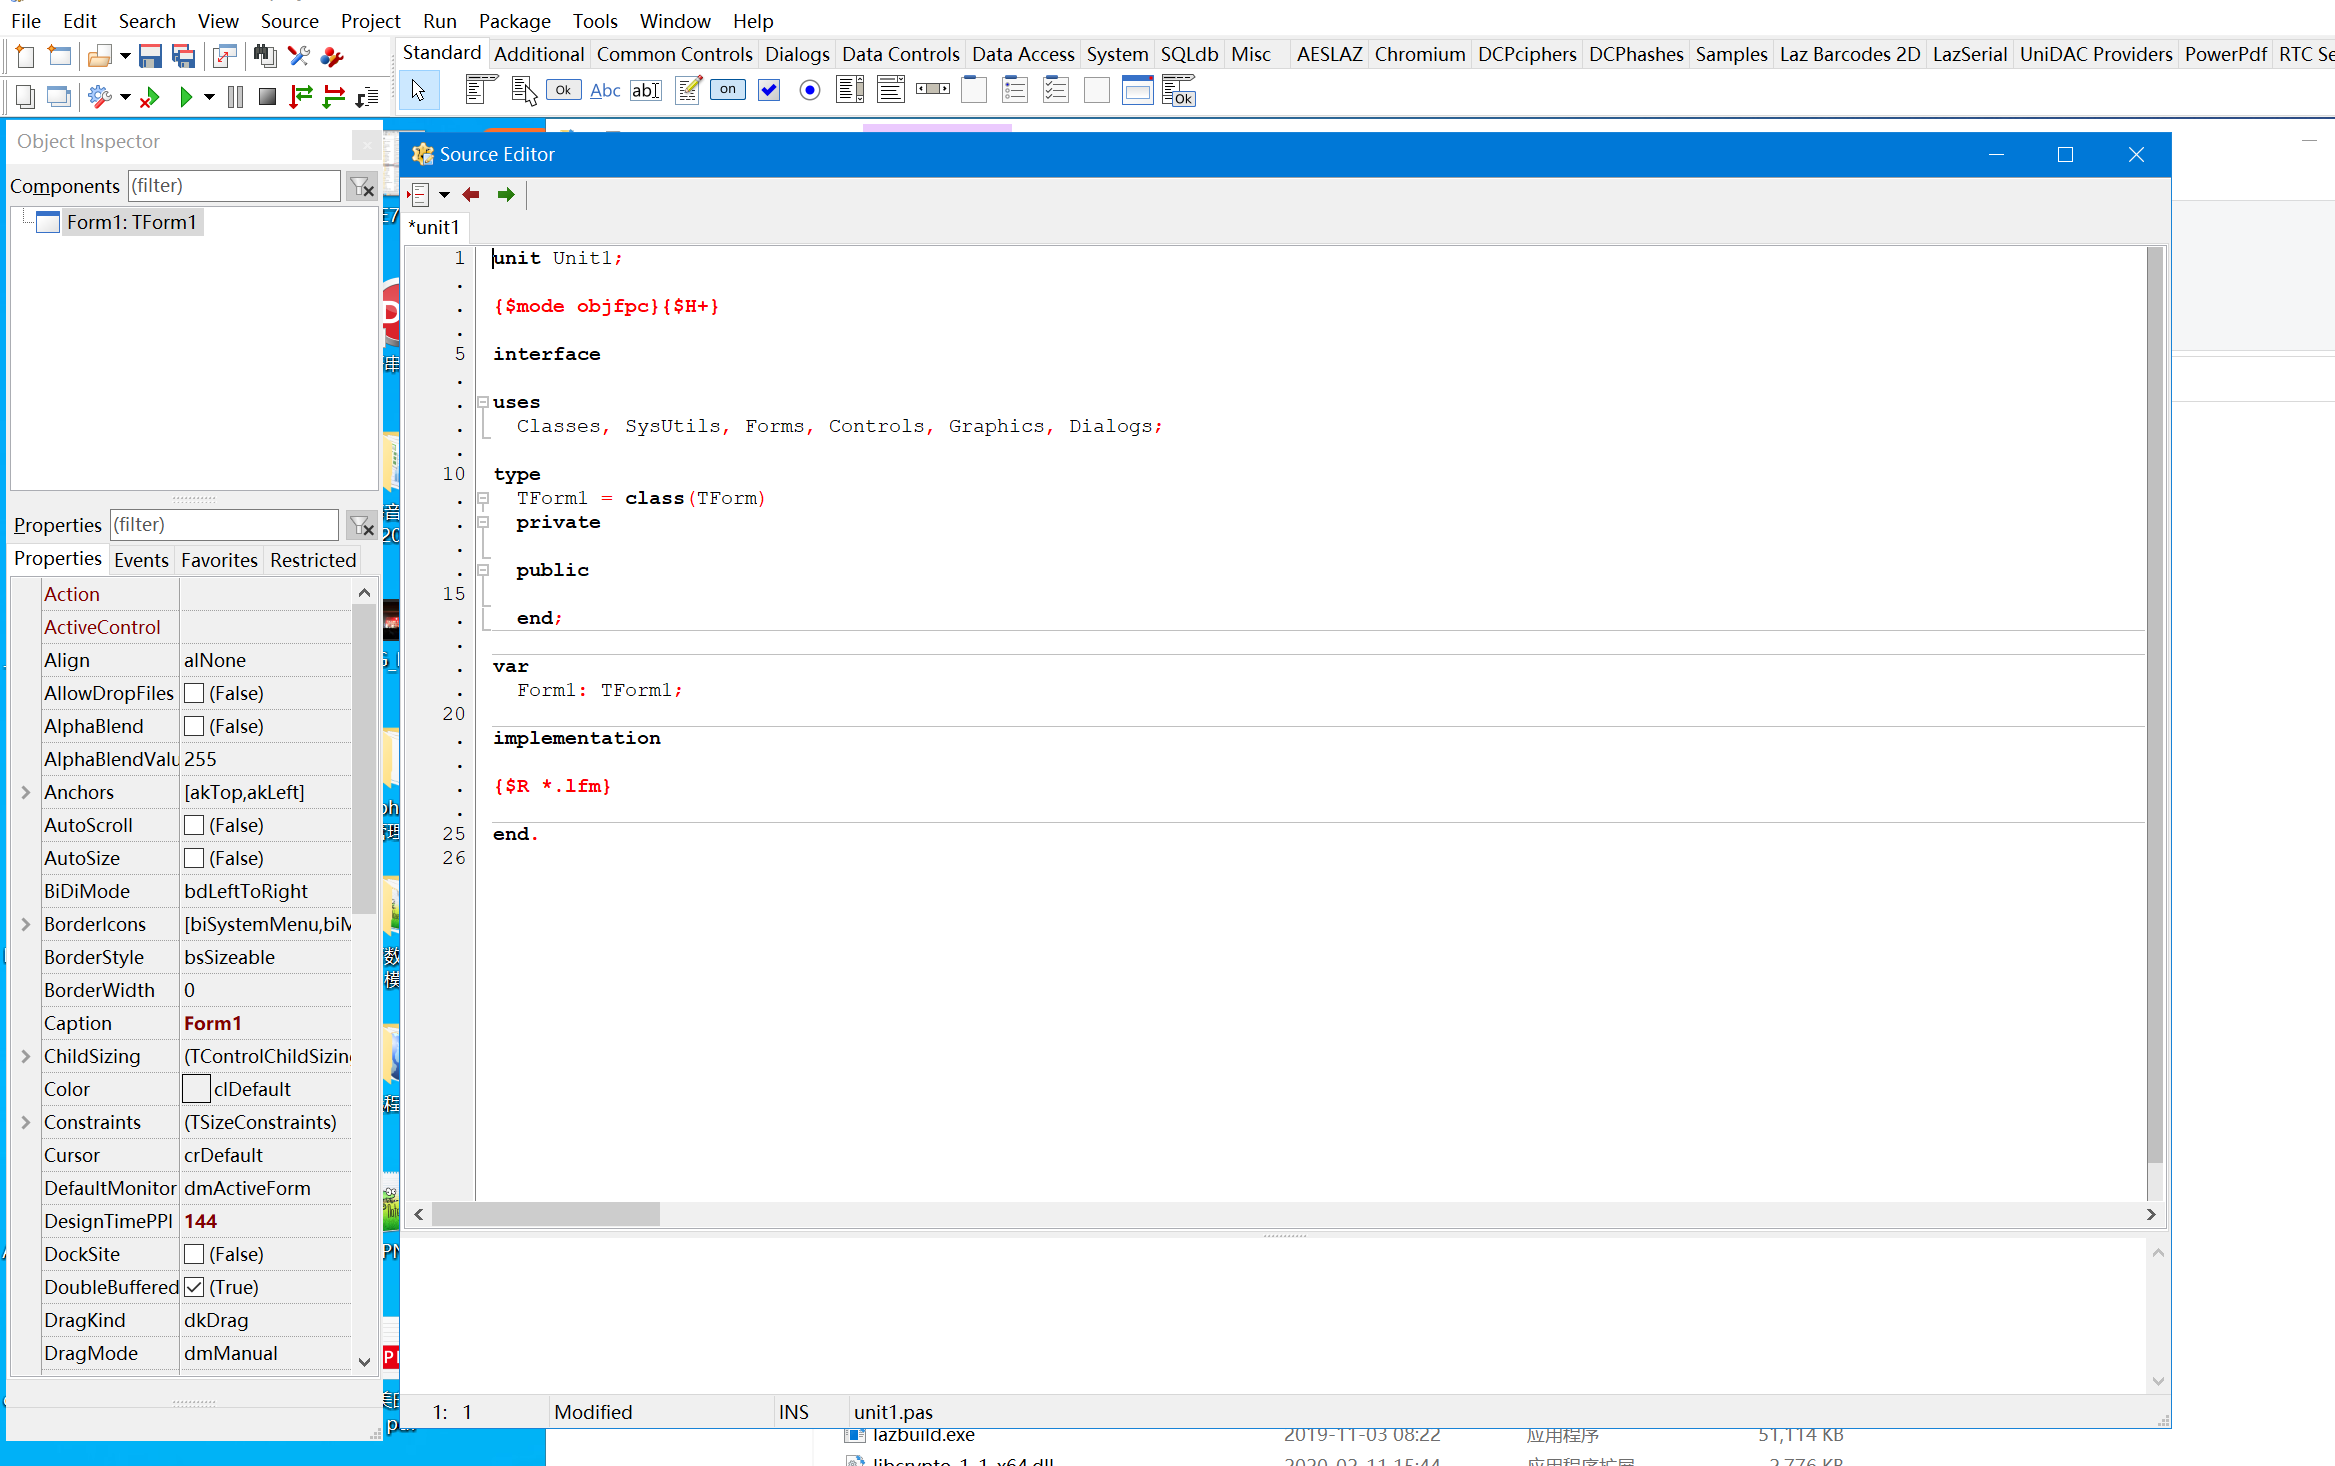The width and height of the screenshot is (2335, 1466).
Task: Expand the BorderIcons property row
Action: [25, 924]
